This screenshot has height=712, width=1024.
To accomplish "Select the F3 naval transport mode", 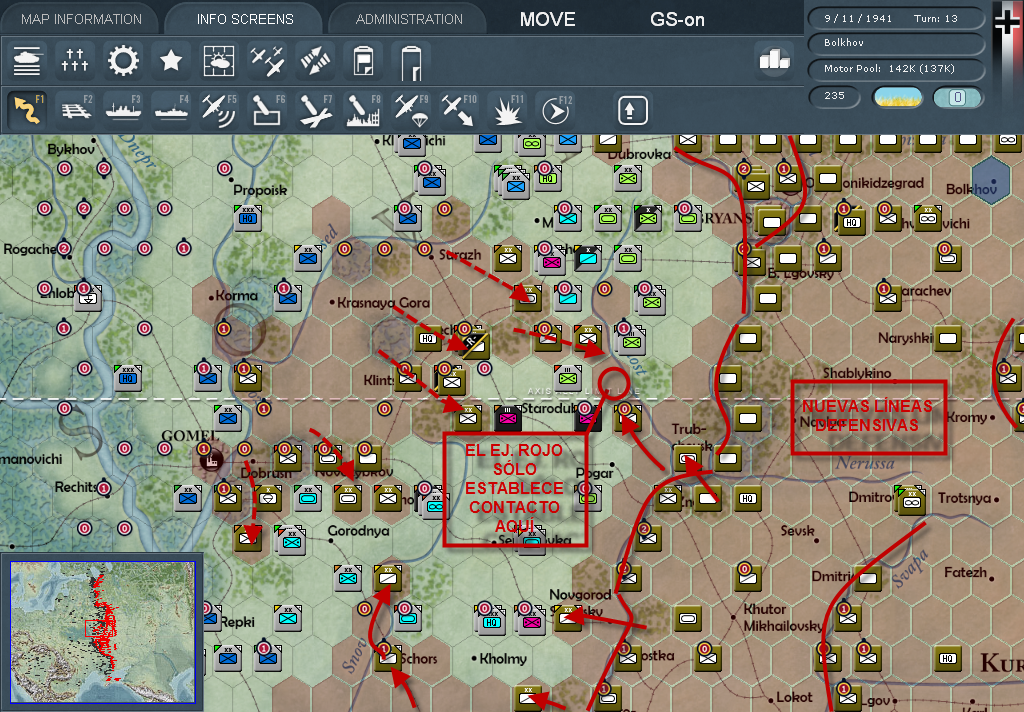I will pyautogui.click(x=123, y=109).
